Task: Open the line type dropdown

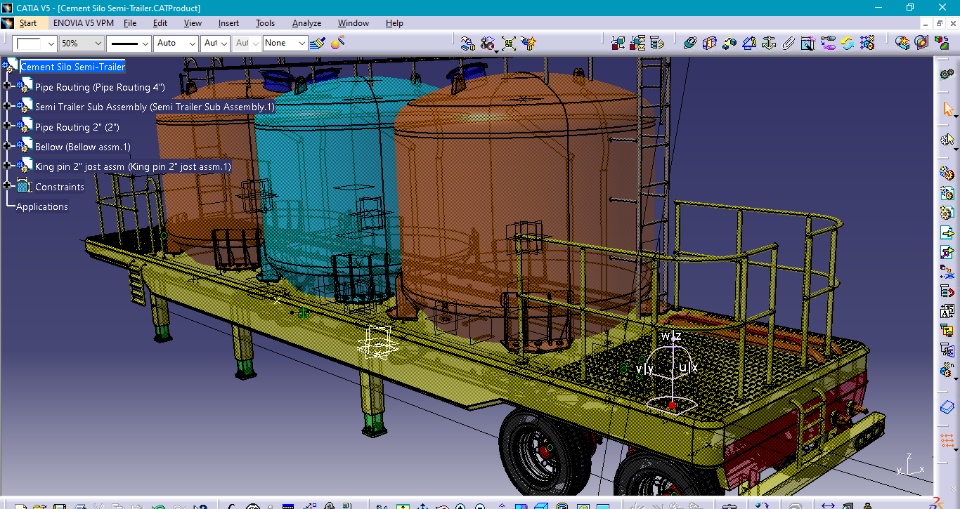Action: pos(144,43)
